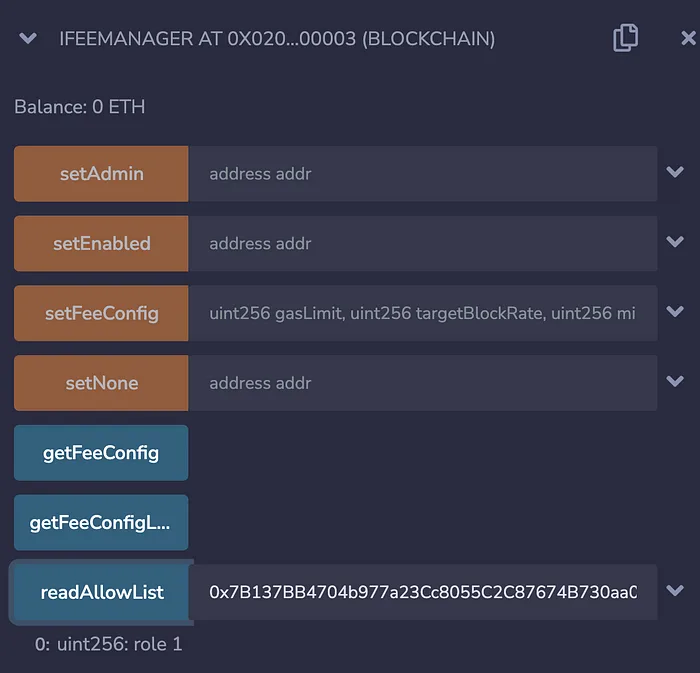Expand the setAdmin parameter inputs
The height and width of the screenshot is (673, 700).
point(675,172)
